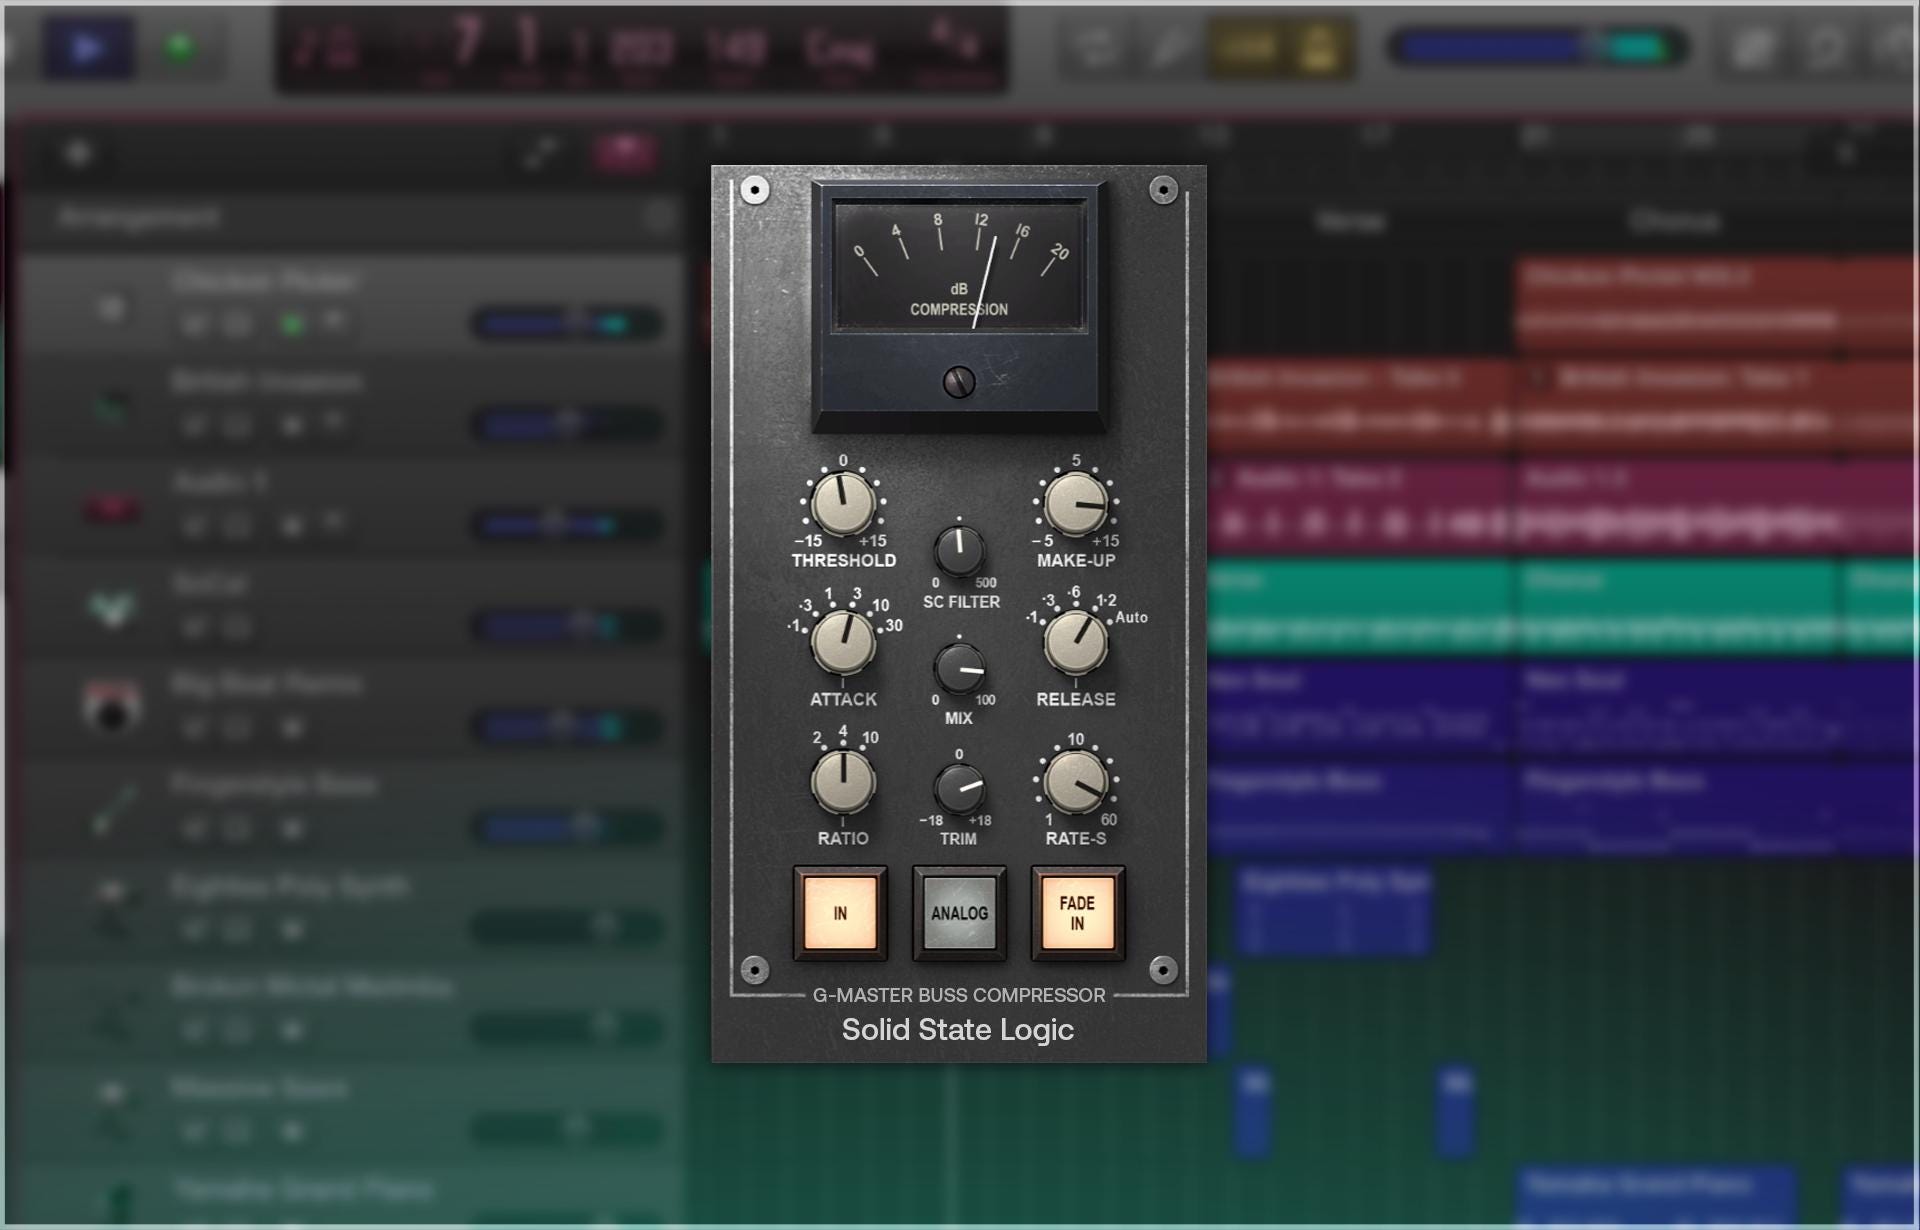This screenshot has width=1920, height=1230.
Task: Click the RATIO knob
Action: [x=843, y=782]
